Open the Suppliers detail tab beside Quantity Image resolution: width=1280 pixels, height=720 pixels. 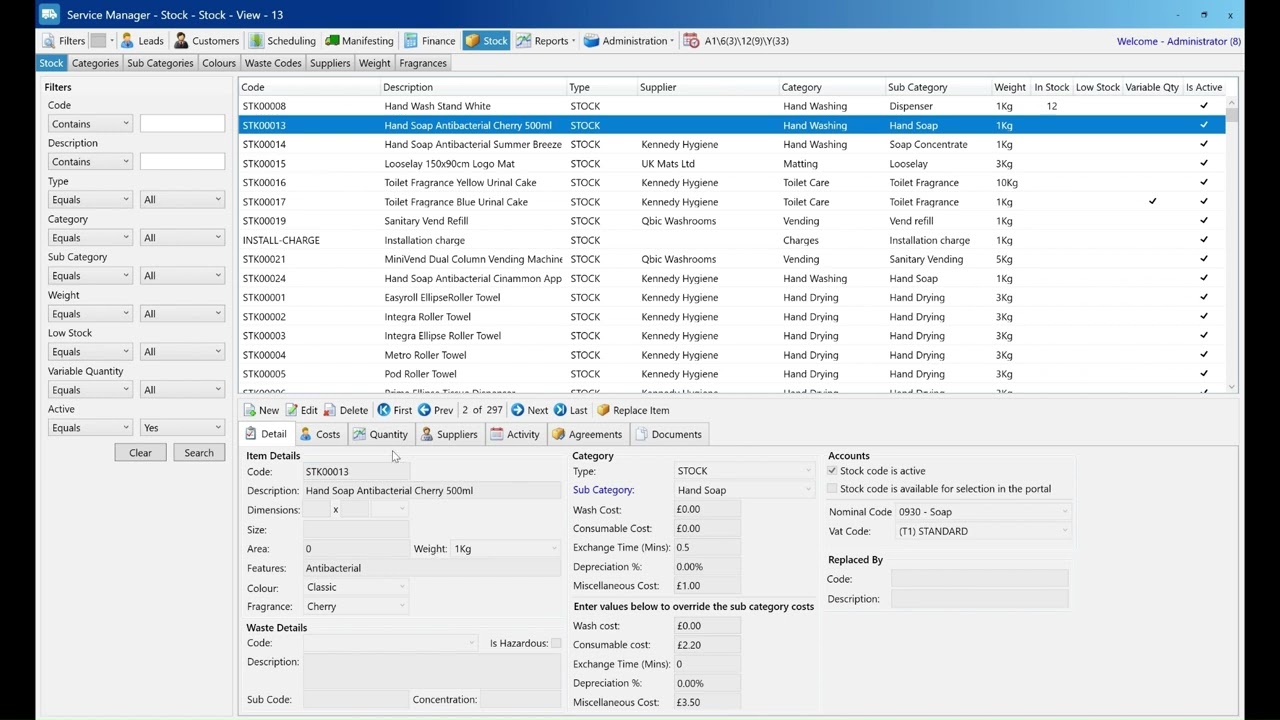(x=449, y=434)
